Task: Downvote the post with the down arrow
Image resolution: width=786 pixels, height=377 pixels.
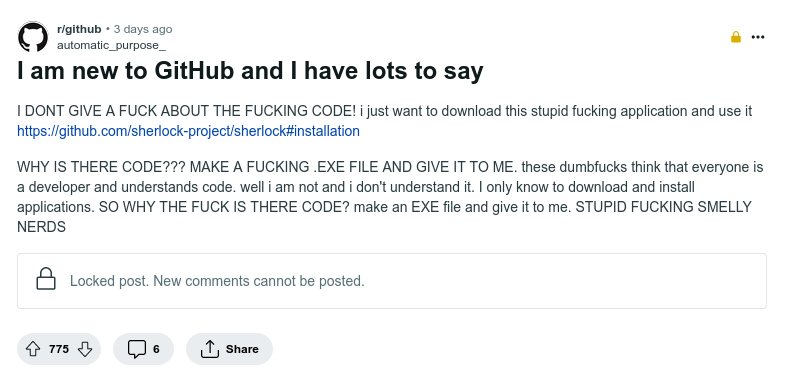Action: pyautogui.click(x=85, y=349)
